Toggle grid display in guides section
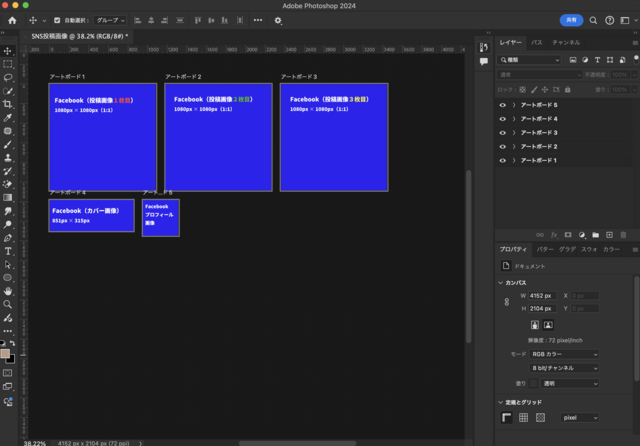This screenshot has height=446, width=640. (x=523, y=417)
